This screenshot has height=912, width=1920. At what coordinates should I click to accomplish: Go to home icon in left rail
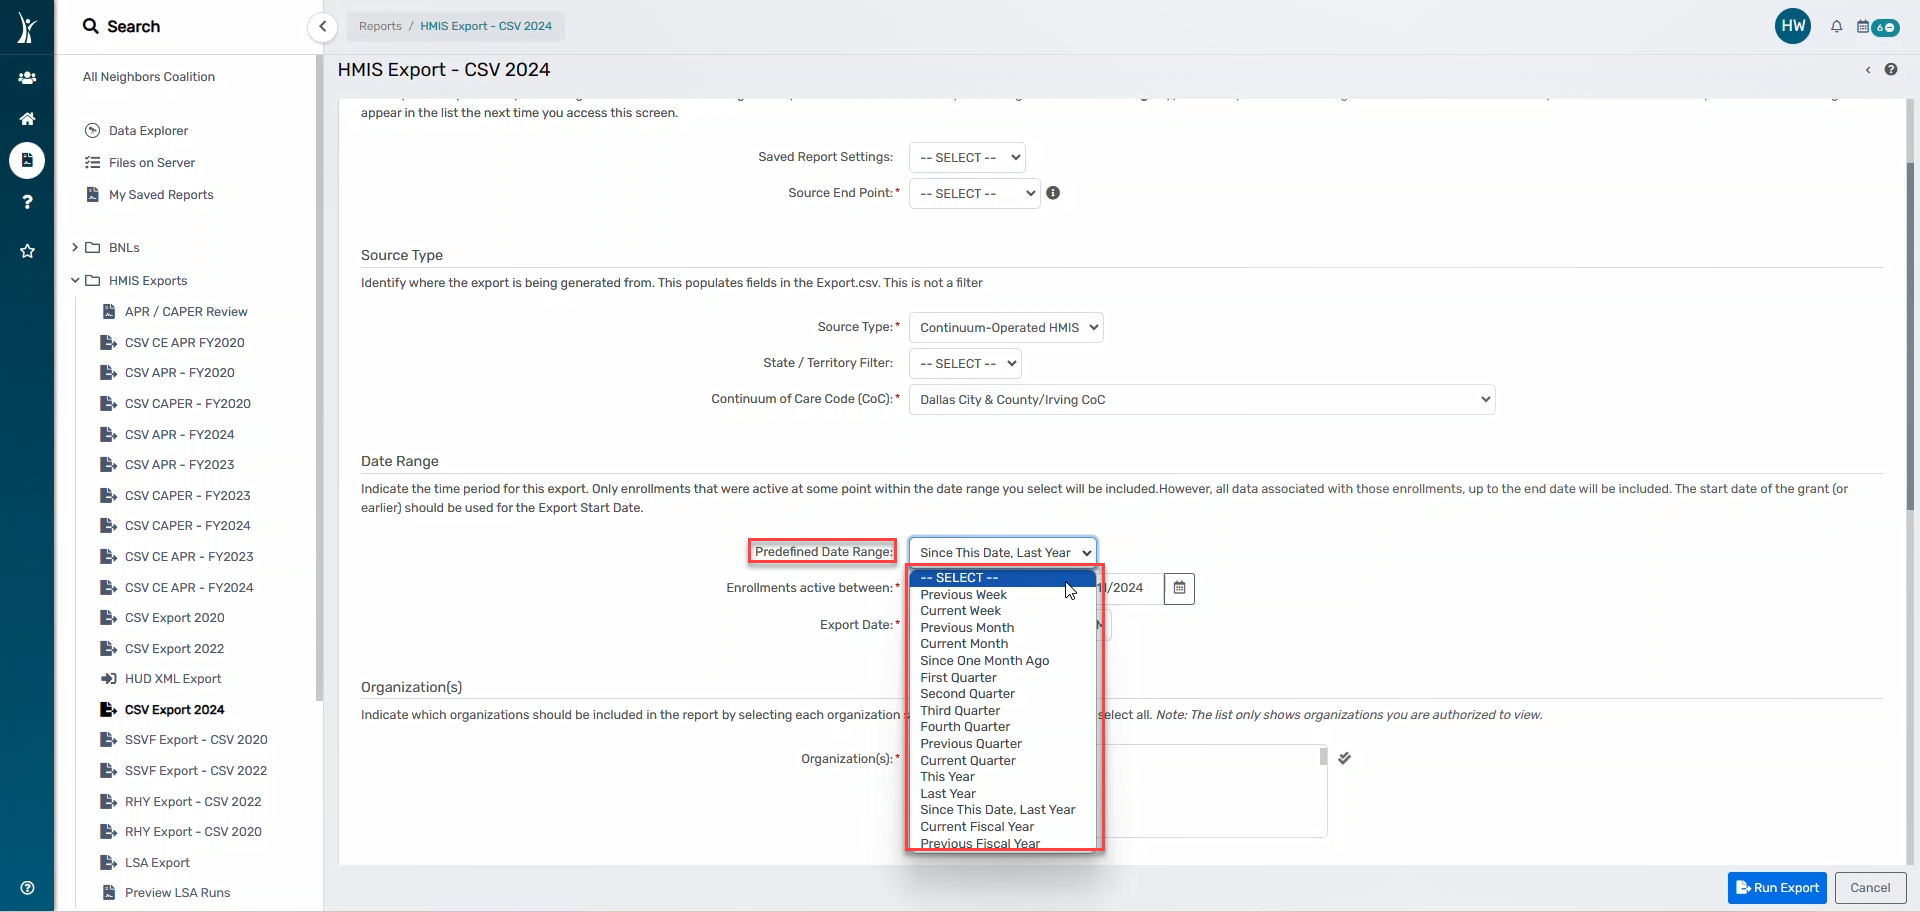point(27,119)
